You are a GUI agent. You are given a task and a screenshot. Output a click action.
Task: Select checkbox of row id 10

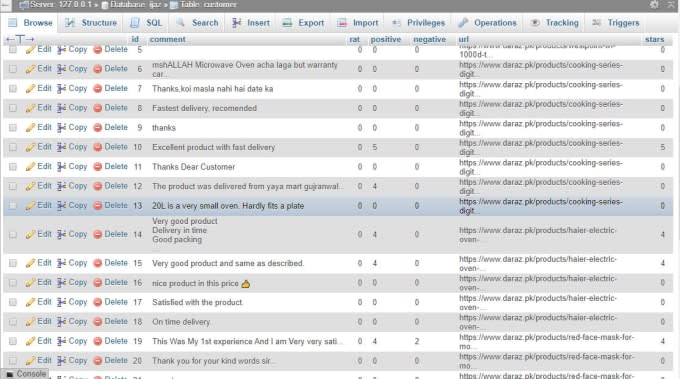click(13, 147)
